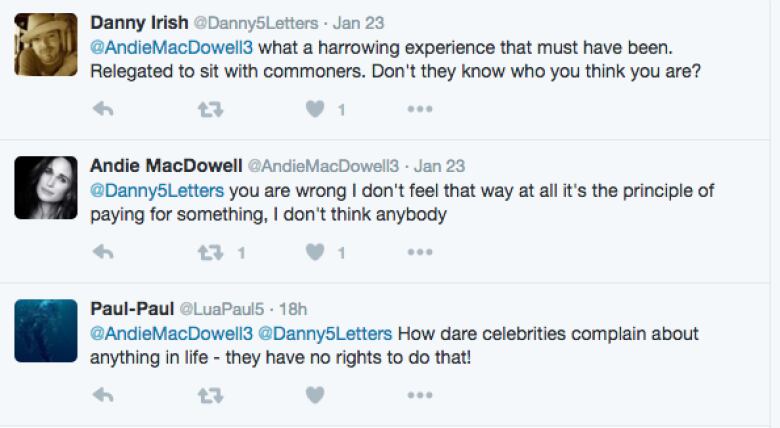Image resolution: width=780 pixels, height=428 pixels.
Task: Reply to Andie MacDowell's tweet
Action: tap(103, 252)
